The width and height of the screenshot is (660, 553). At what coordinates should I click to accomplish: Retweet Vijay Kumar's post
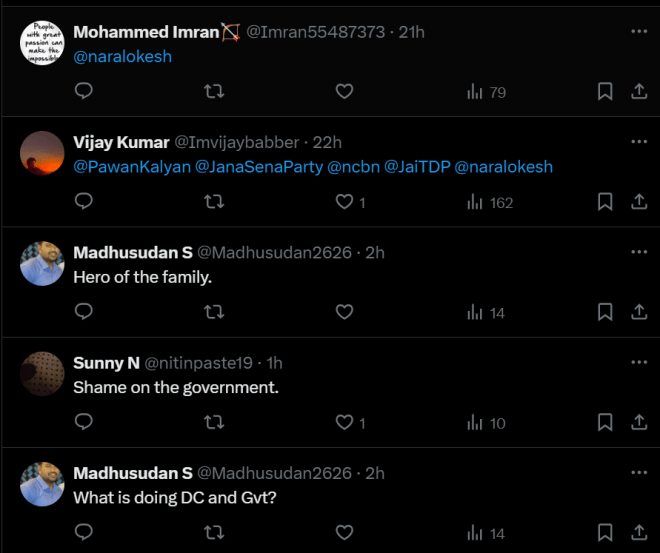pos(214,202)
